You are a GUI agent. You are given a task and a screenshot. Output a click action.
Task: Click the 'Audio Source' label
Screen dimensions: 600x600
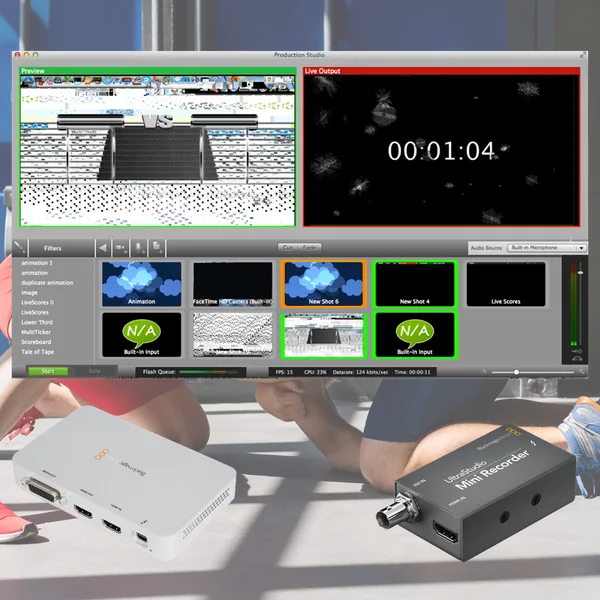coord(486,248)
